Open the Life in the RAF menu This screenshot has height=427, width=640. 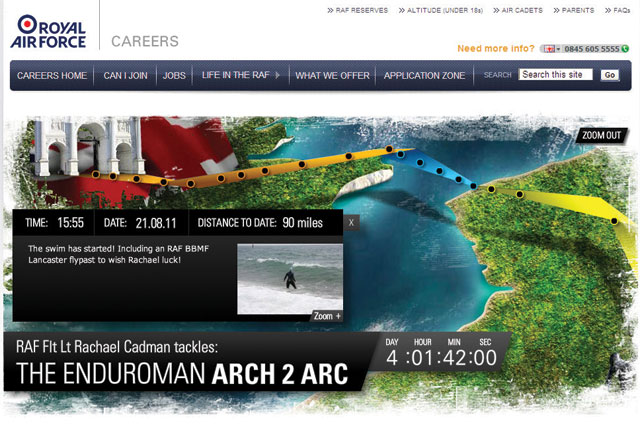(x=236, y=75)
